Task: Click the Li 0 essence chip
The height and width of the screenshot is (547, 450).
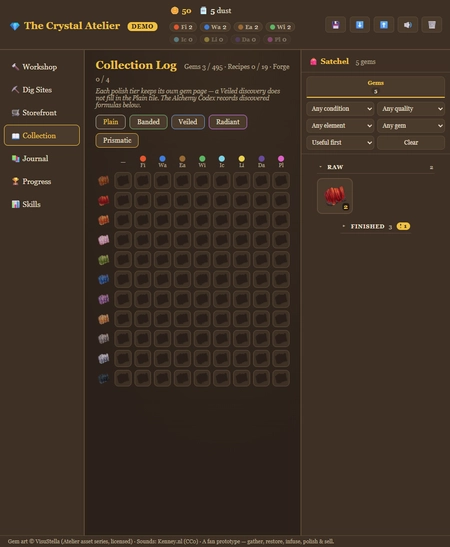Action: 214,39
